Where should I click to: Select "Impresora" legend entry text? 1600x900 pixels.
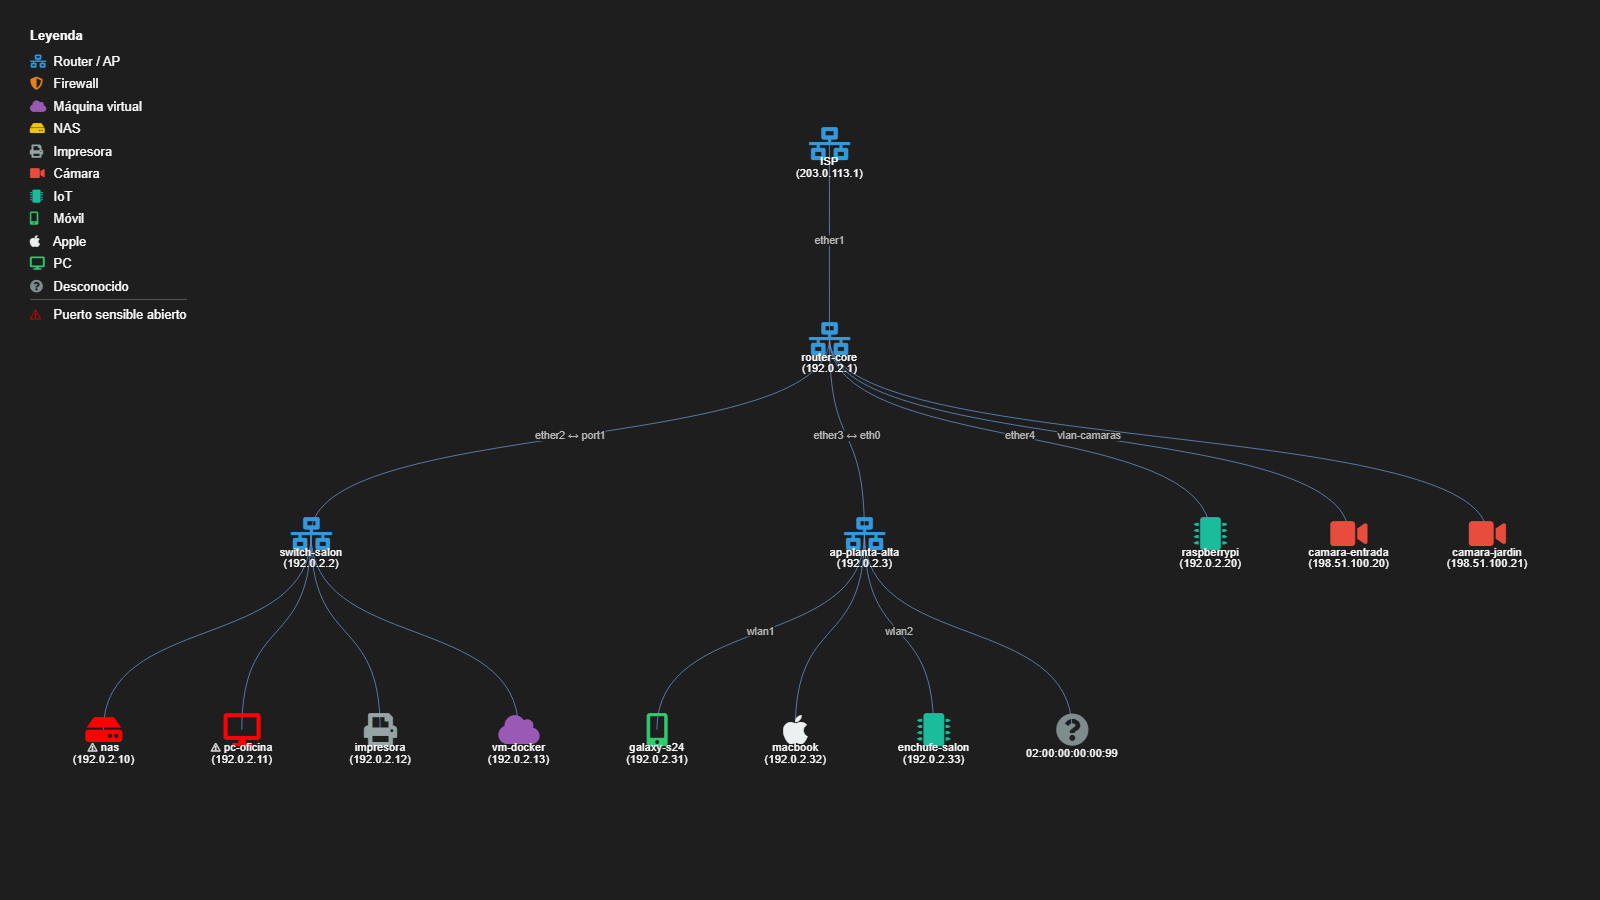click(83, 151)
